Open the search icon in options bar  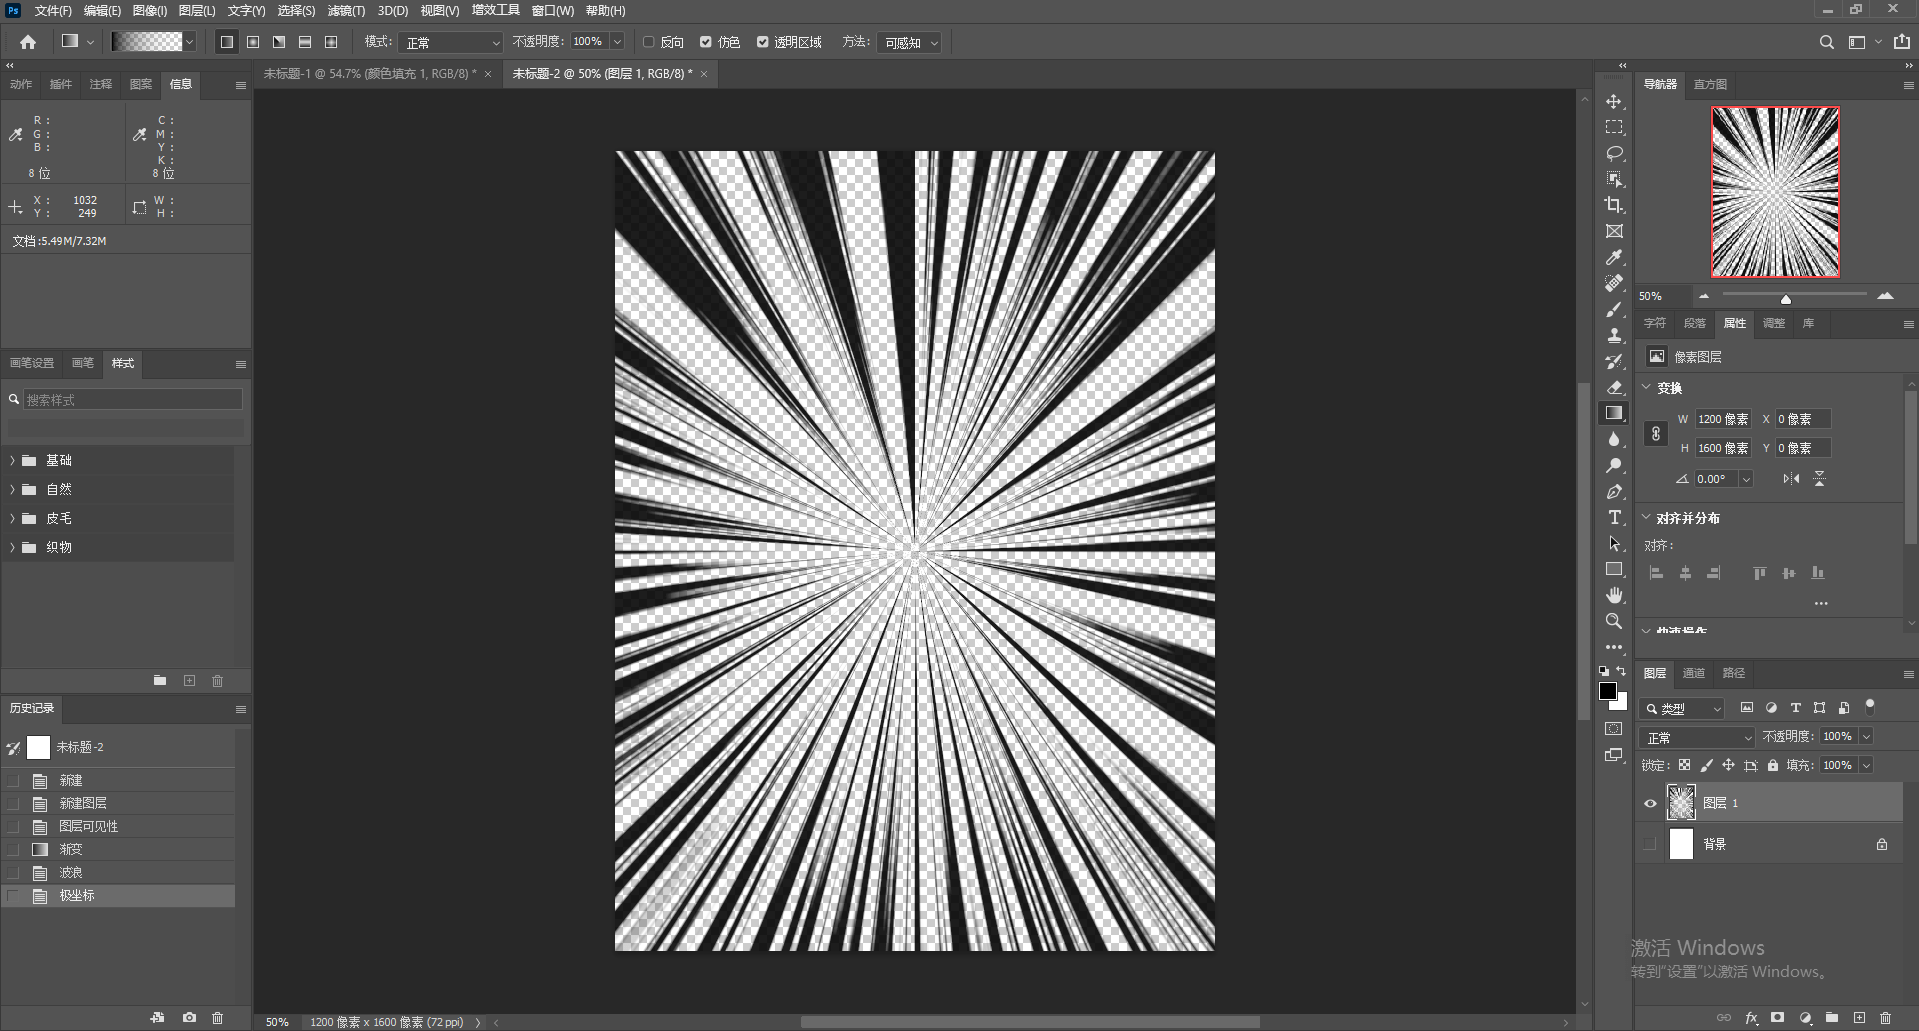[1826, 42]
